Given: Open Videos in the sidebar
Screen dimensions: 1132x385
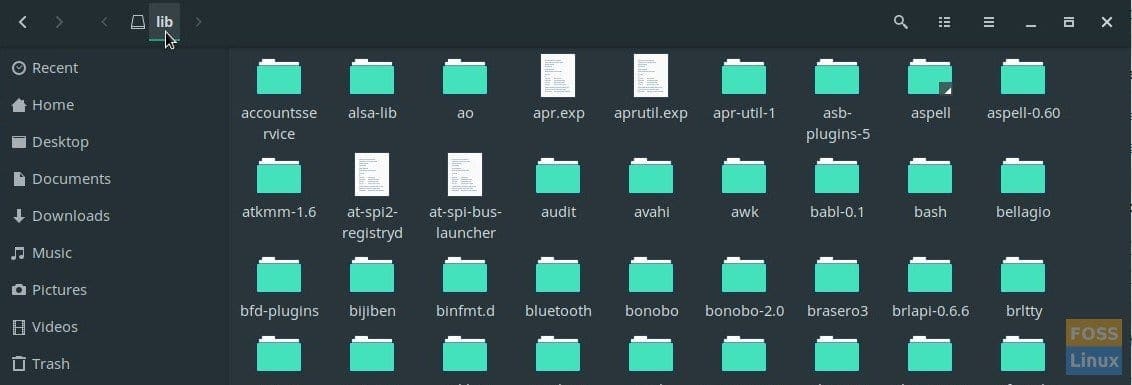Looking at the screenshot, I should [x=45, y=326].
